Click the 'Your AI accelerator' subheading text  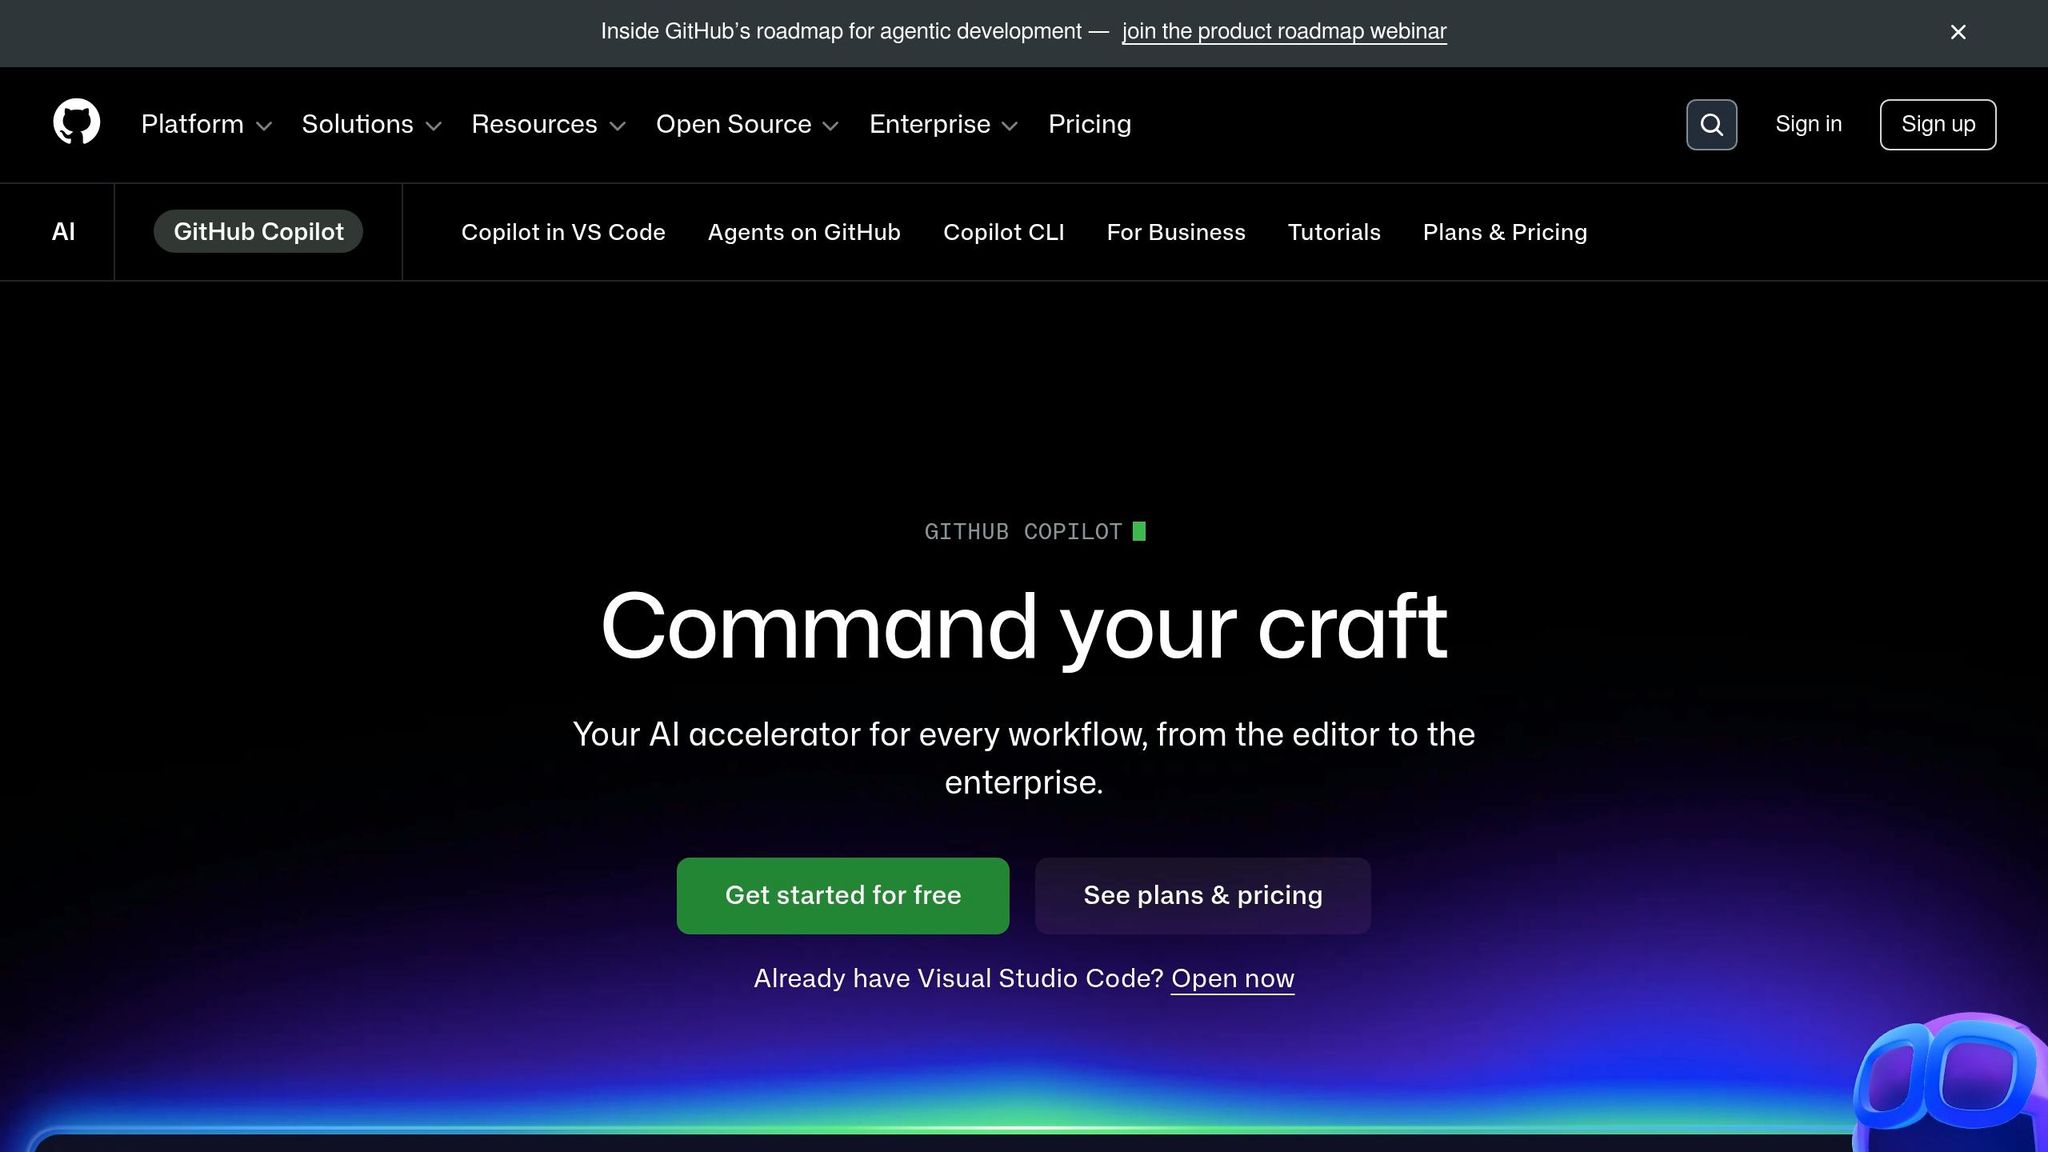pos(1024,758)
